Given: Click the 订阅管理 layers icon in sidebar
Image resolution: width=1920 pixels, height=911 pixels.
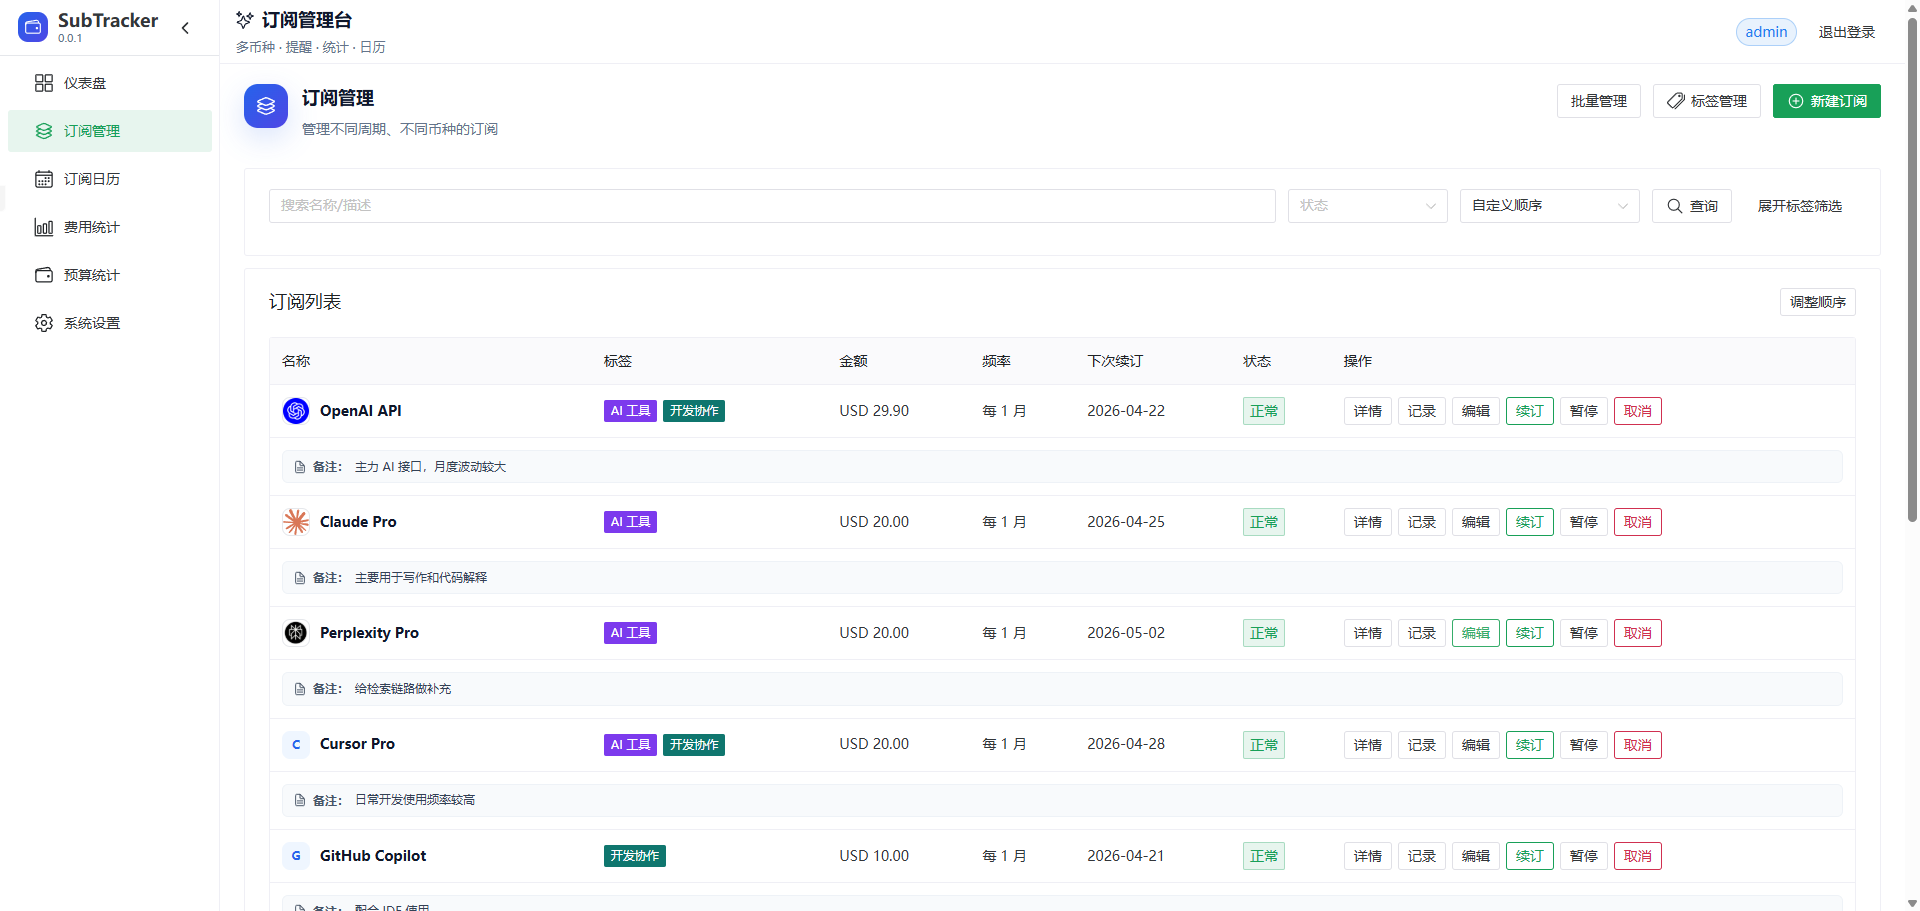Looking at the screenshot, I should pos(44,131).
